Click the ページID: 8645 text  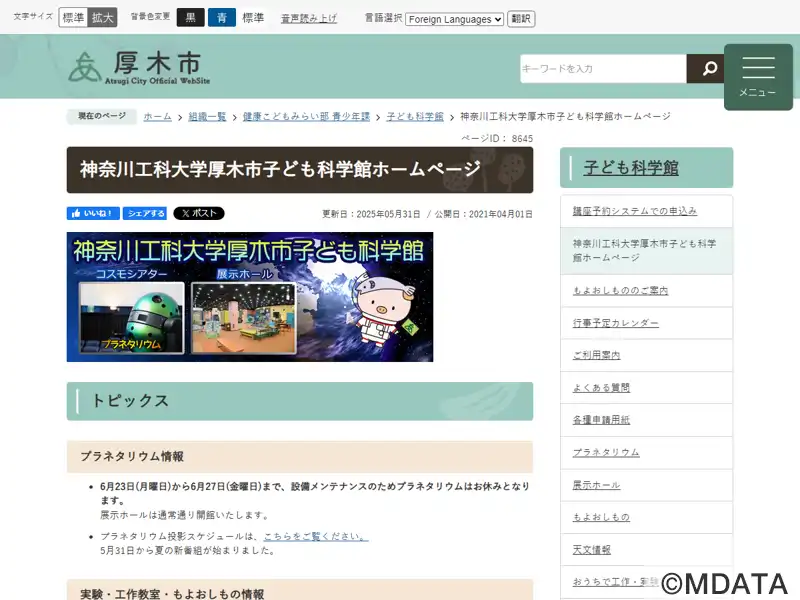click(497, 139)
